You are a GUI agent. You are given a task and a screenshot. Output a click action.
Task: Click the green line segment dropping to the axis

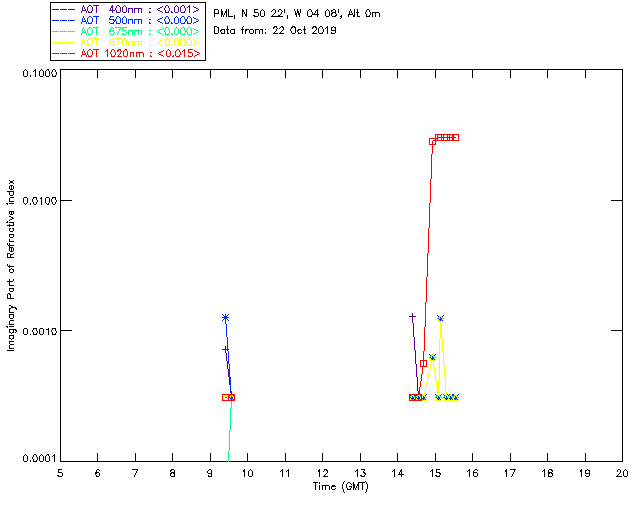coord(230,429)
